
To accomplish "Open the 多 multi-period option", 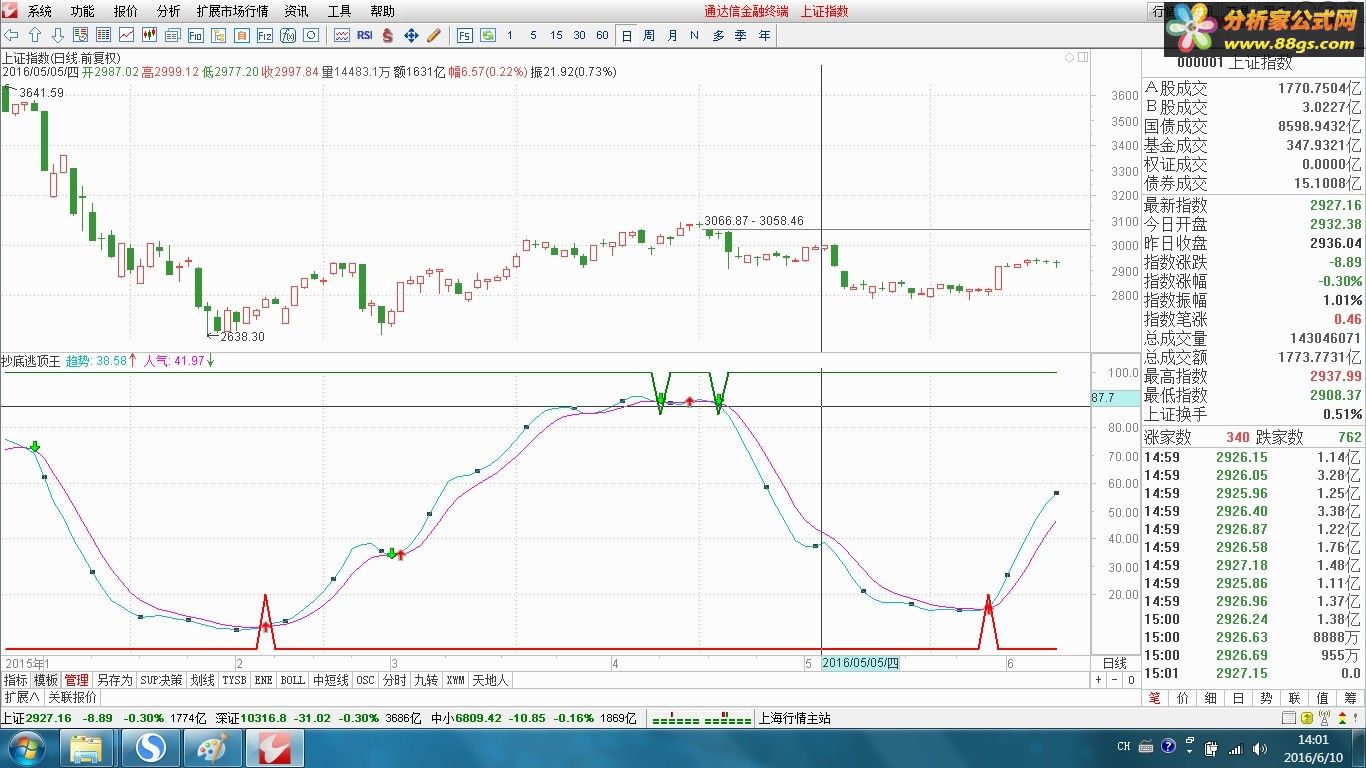I will pyautogui.click(x=718, y=35).
